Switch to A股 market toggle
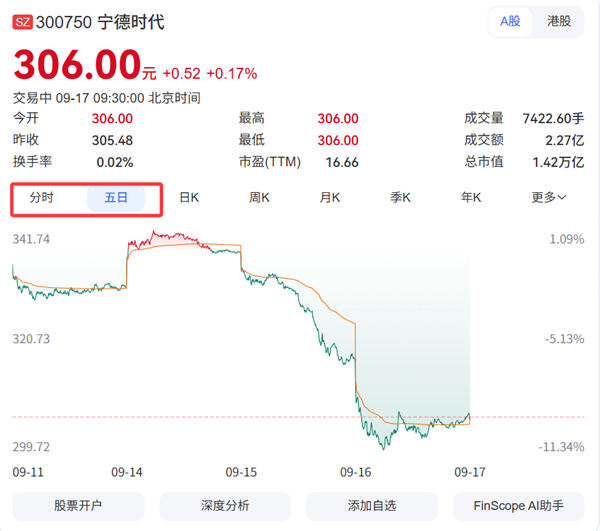Image resolution: width=600 pixels, height=531 pixels. coord(510,21)
